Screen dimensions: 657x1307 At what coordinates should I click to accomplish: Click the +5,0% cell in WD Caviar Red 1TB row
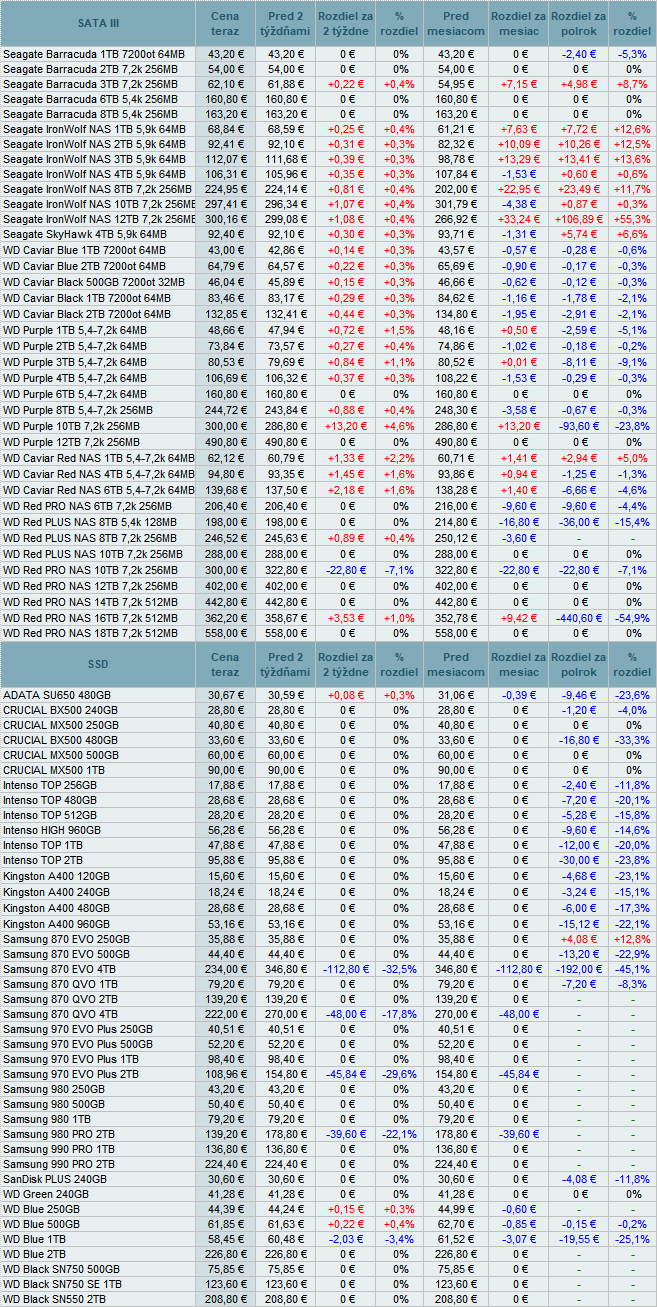point(632,458)
